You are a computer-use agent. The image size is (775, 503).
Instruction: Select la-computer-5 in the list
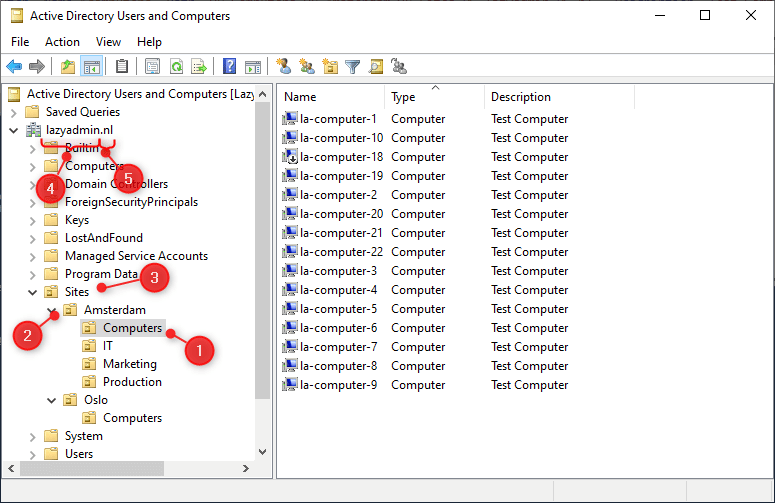[x=339, y=309]
